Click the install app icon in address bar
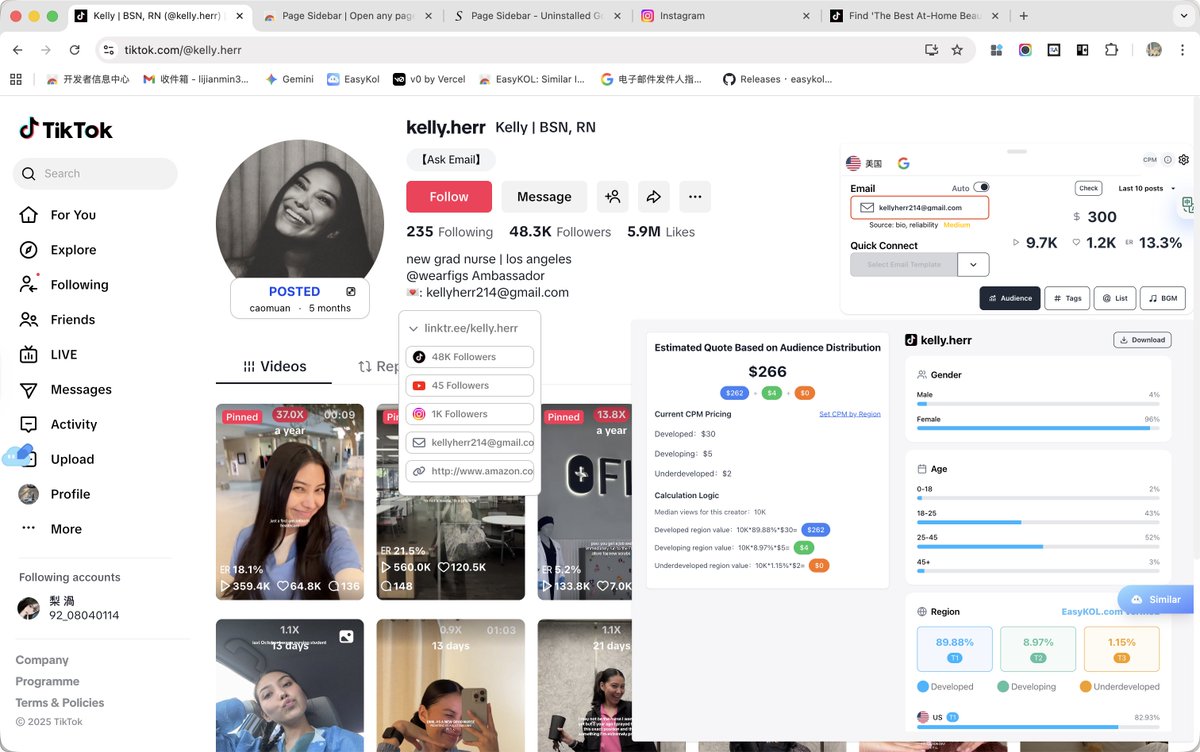This screenshot has height=752, width=1200. [932, 50]
